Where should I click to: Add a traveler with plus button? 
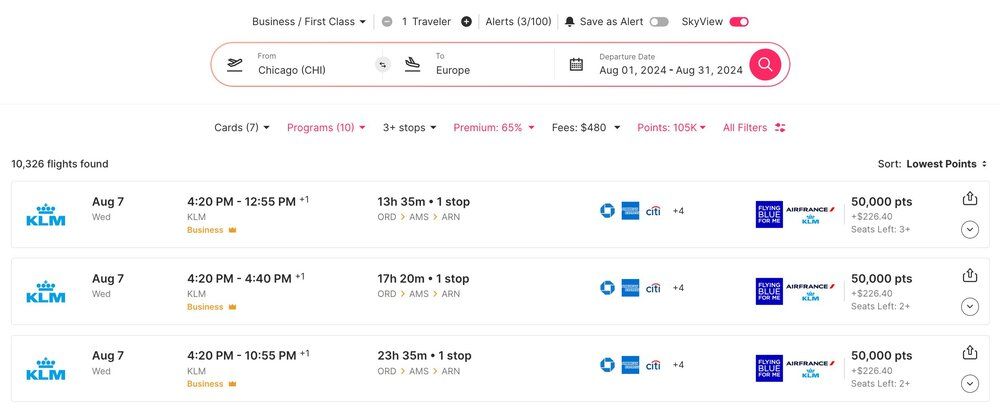[466, 21]
